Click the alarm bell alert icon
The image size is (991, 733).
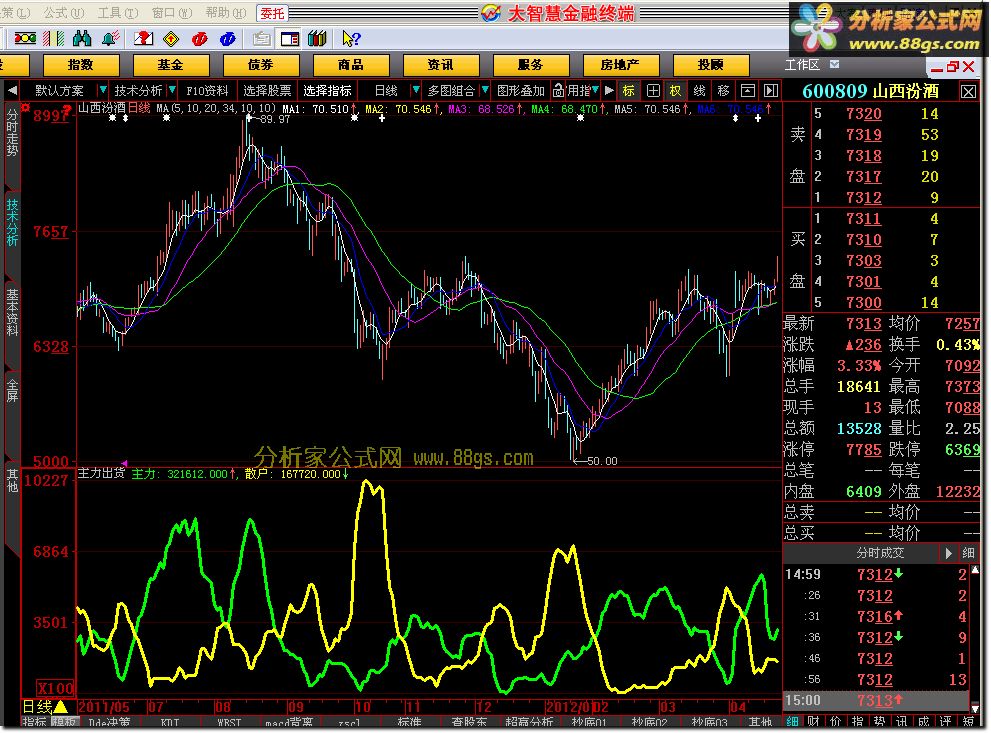111,39
